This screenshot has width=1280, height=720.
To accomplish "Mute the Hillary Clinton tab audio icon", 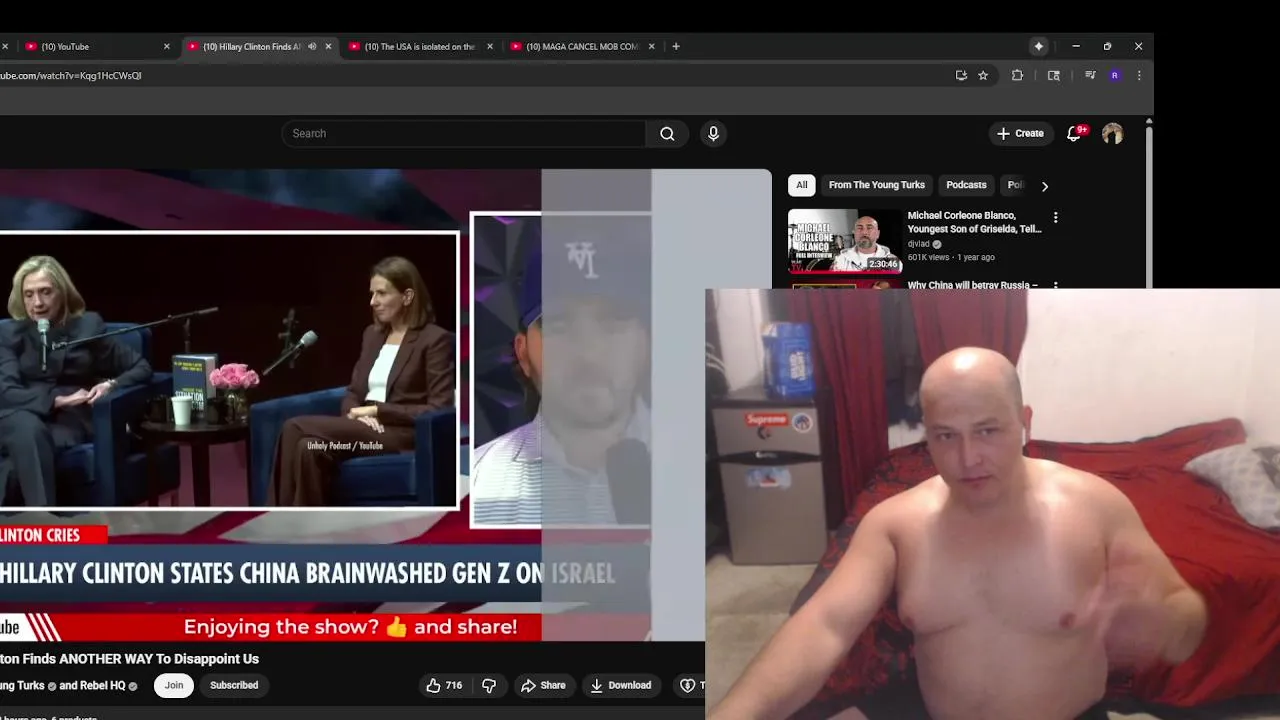I will (312, 46).
